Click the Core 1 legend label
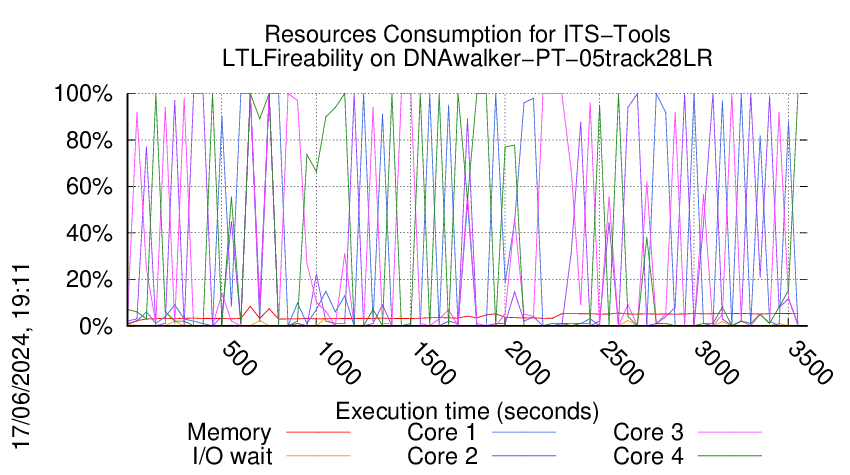Image resolution: width=850 pixels, height=475 pixels. tap(441, 432)
